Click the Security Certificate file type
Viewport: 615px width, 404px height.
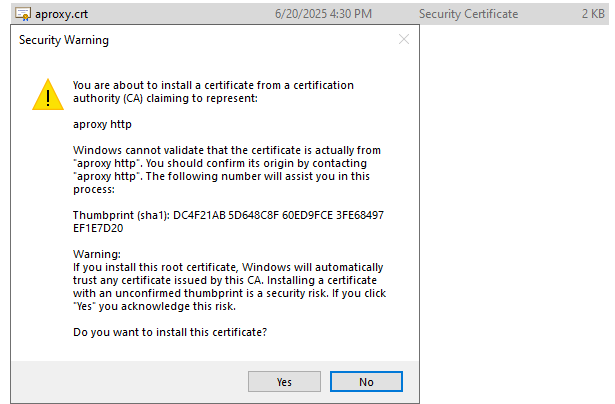tap(468, 14)
